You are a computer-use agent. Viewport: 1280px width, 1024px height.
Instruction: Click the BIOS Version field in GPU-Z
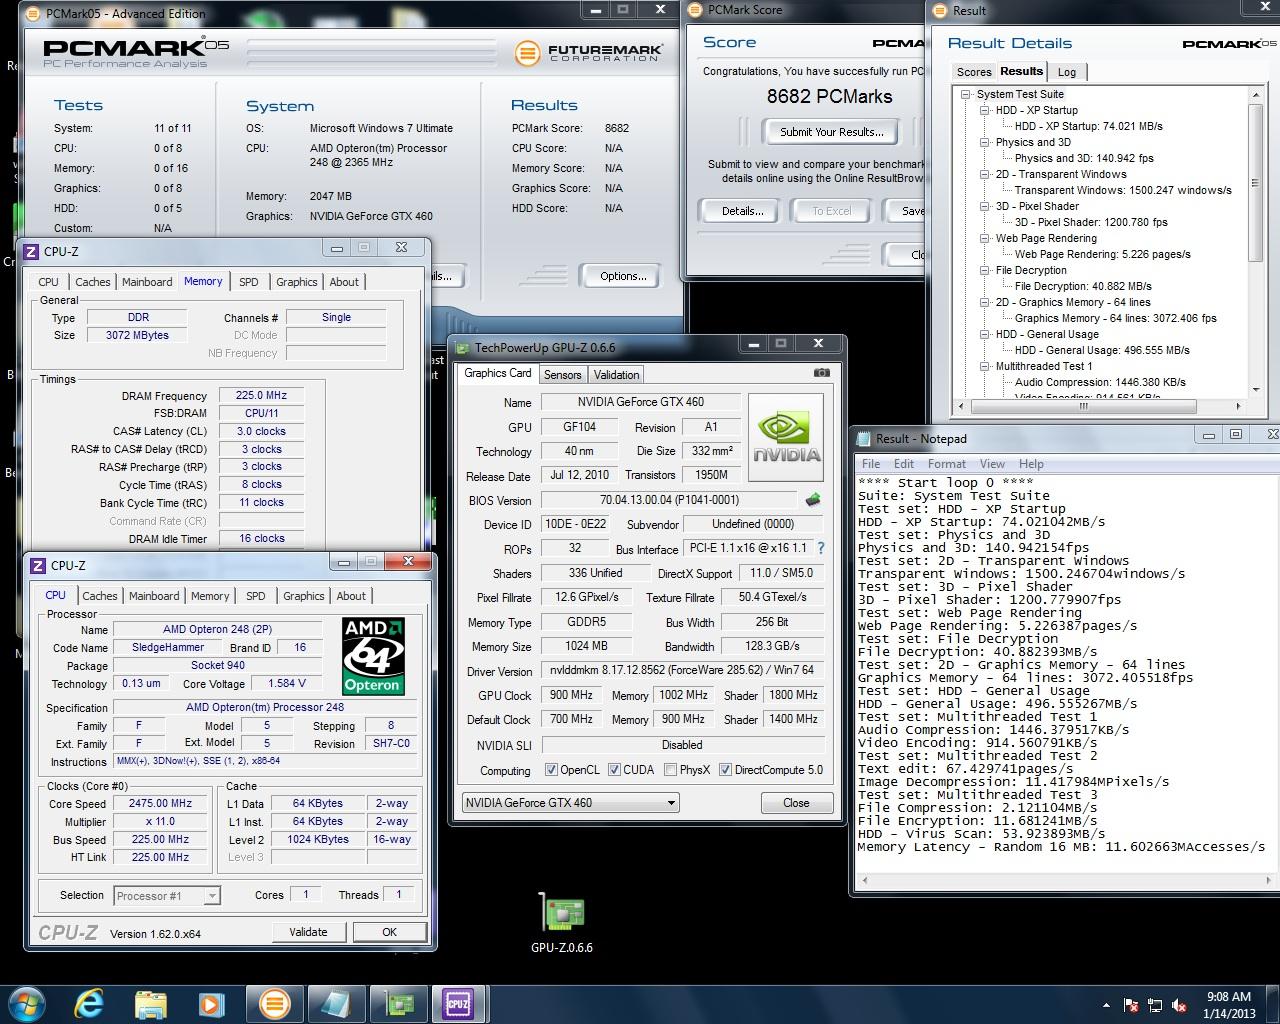coord(670,500)
